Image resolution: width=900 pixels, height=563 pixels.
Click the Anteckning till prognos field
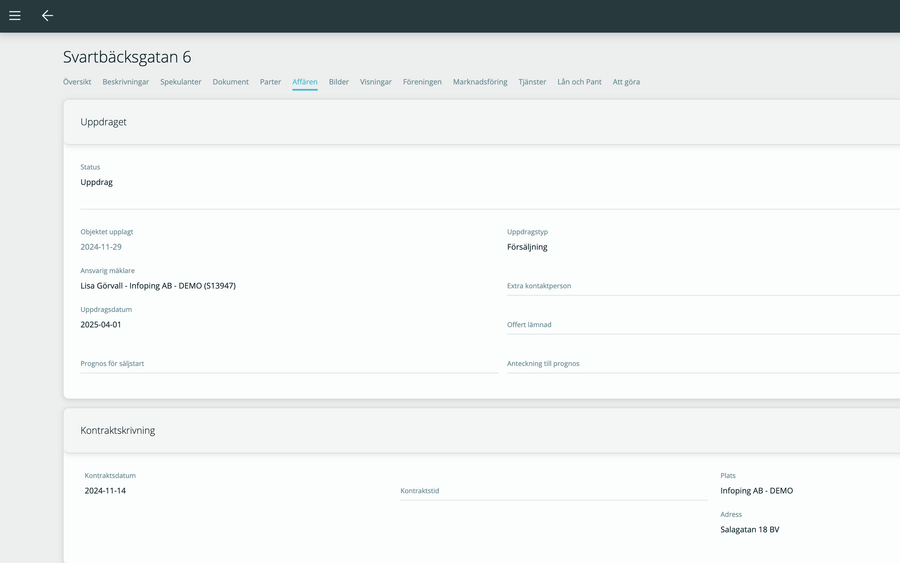703,364
